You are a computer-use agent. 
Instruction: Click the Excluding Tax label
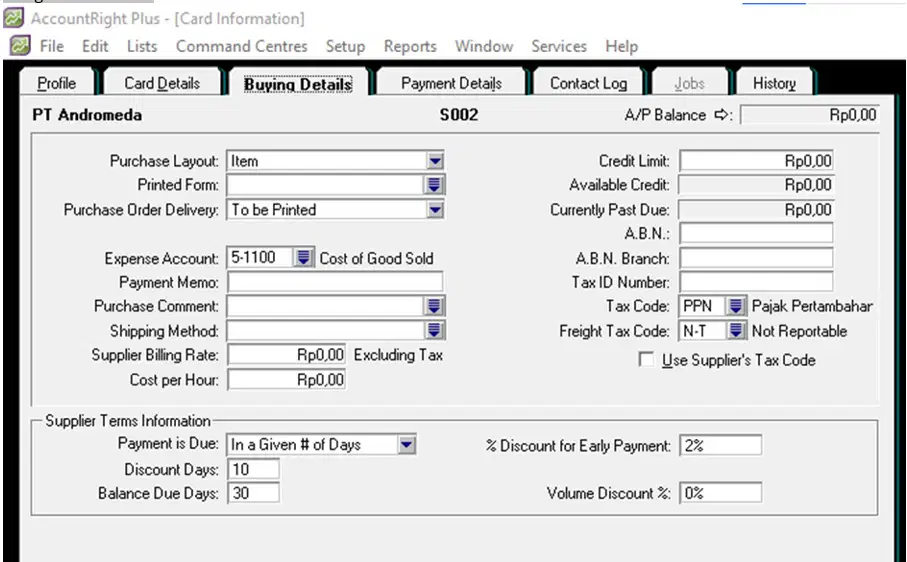(399, 354)
